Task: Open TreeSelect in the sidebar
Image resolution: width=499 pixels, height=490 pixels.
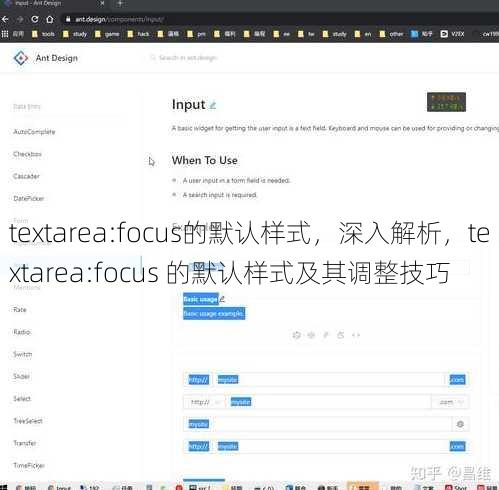Action: [x=28, y=421]
